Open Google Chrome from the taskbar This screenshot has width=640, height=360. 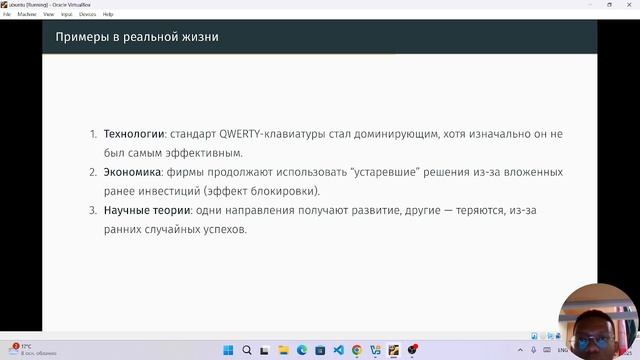coord(357,350)
